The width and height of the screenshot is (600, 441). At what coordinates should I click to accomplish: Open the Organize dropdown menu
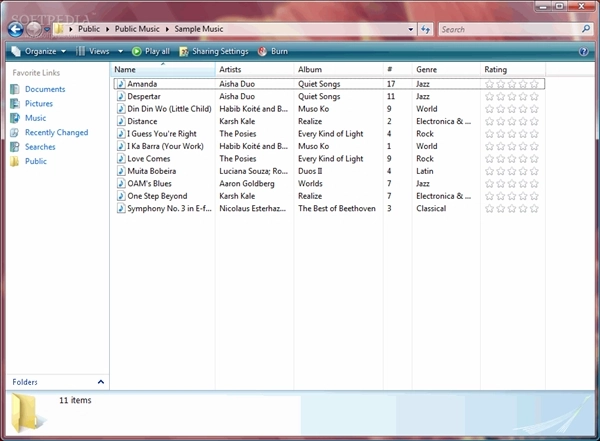click(40, 51)
